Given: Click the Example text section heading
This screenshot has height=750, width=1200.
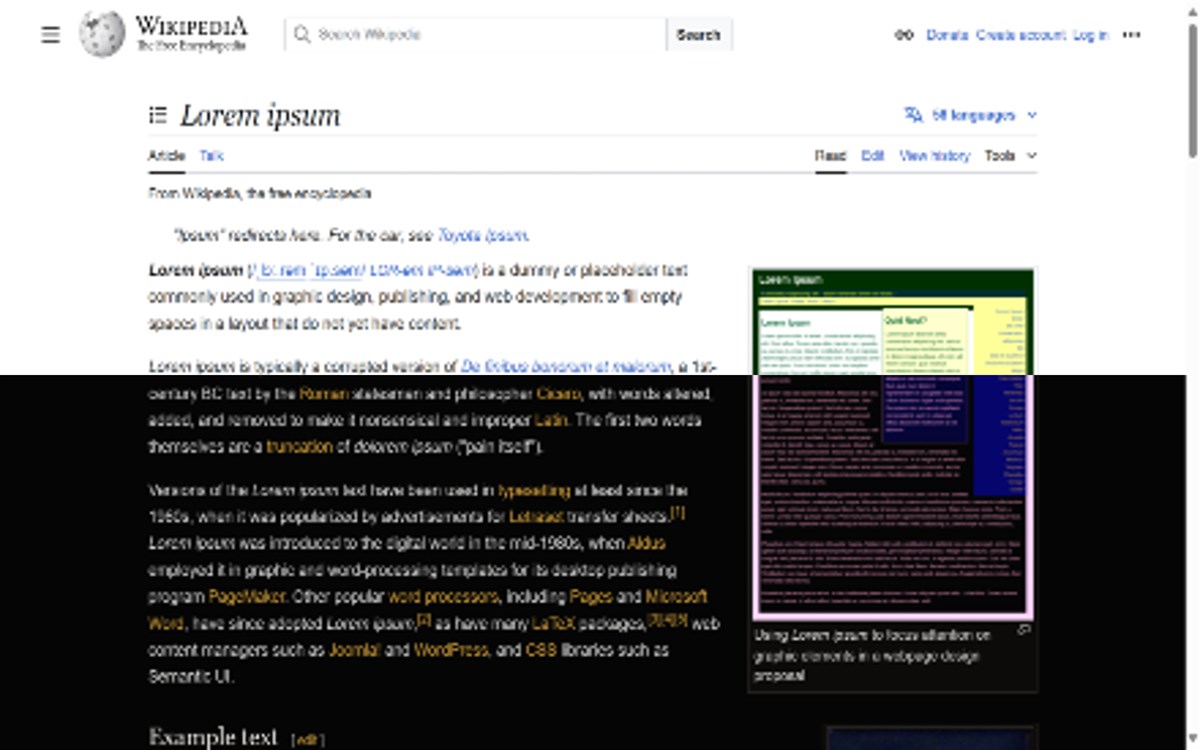Looking at the screenshot, I should [x=212, y=737].
